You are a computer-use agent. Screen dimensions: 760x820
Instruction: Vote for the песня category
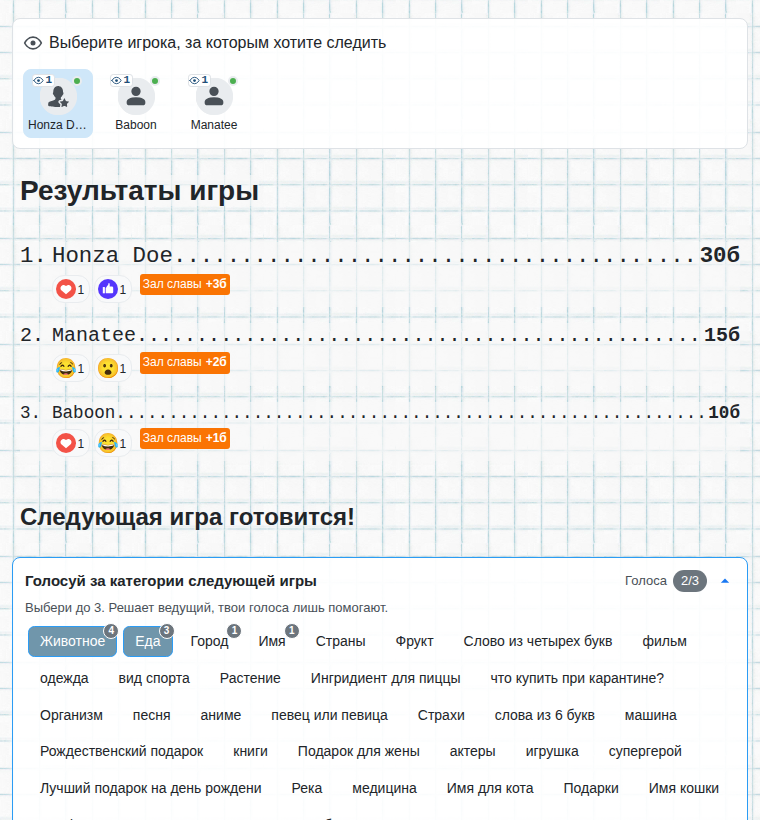click(x=152, y=715)
